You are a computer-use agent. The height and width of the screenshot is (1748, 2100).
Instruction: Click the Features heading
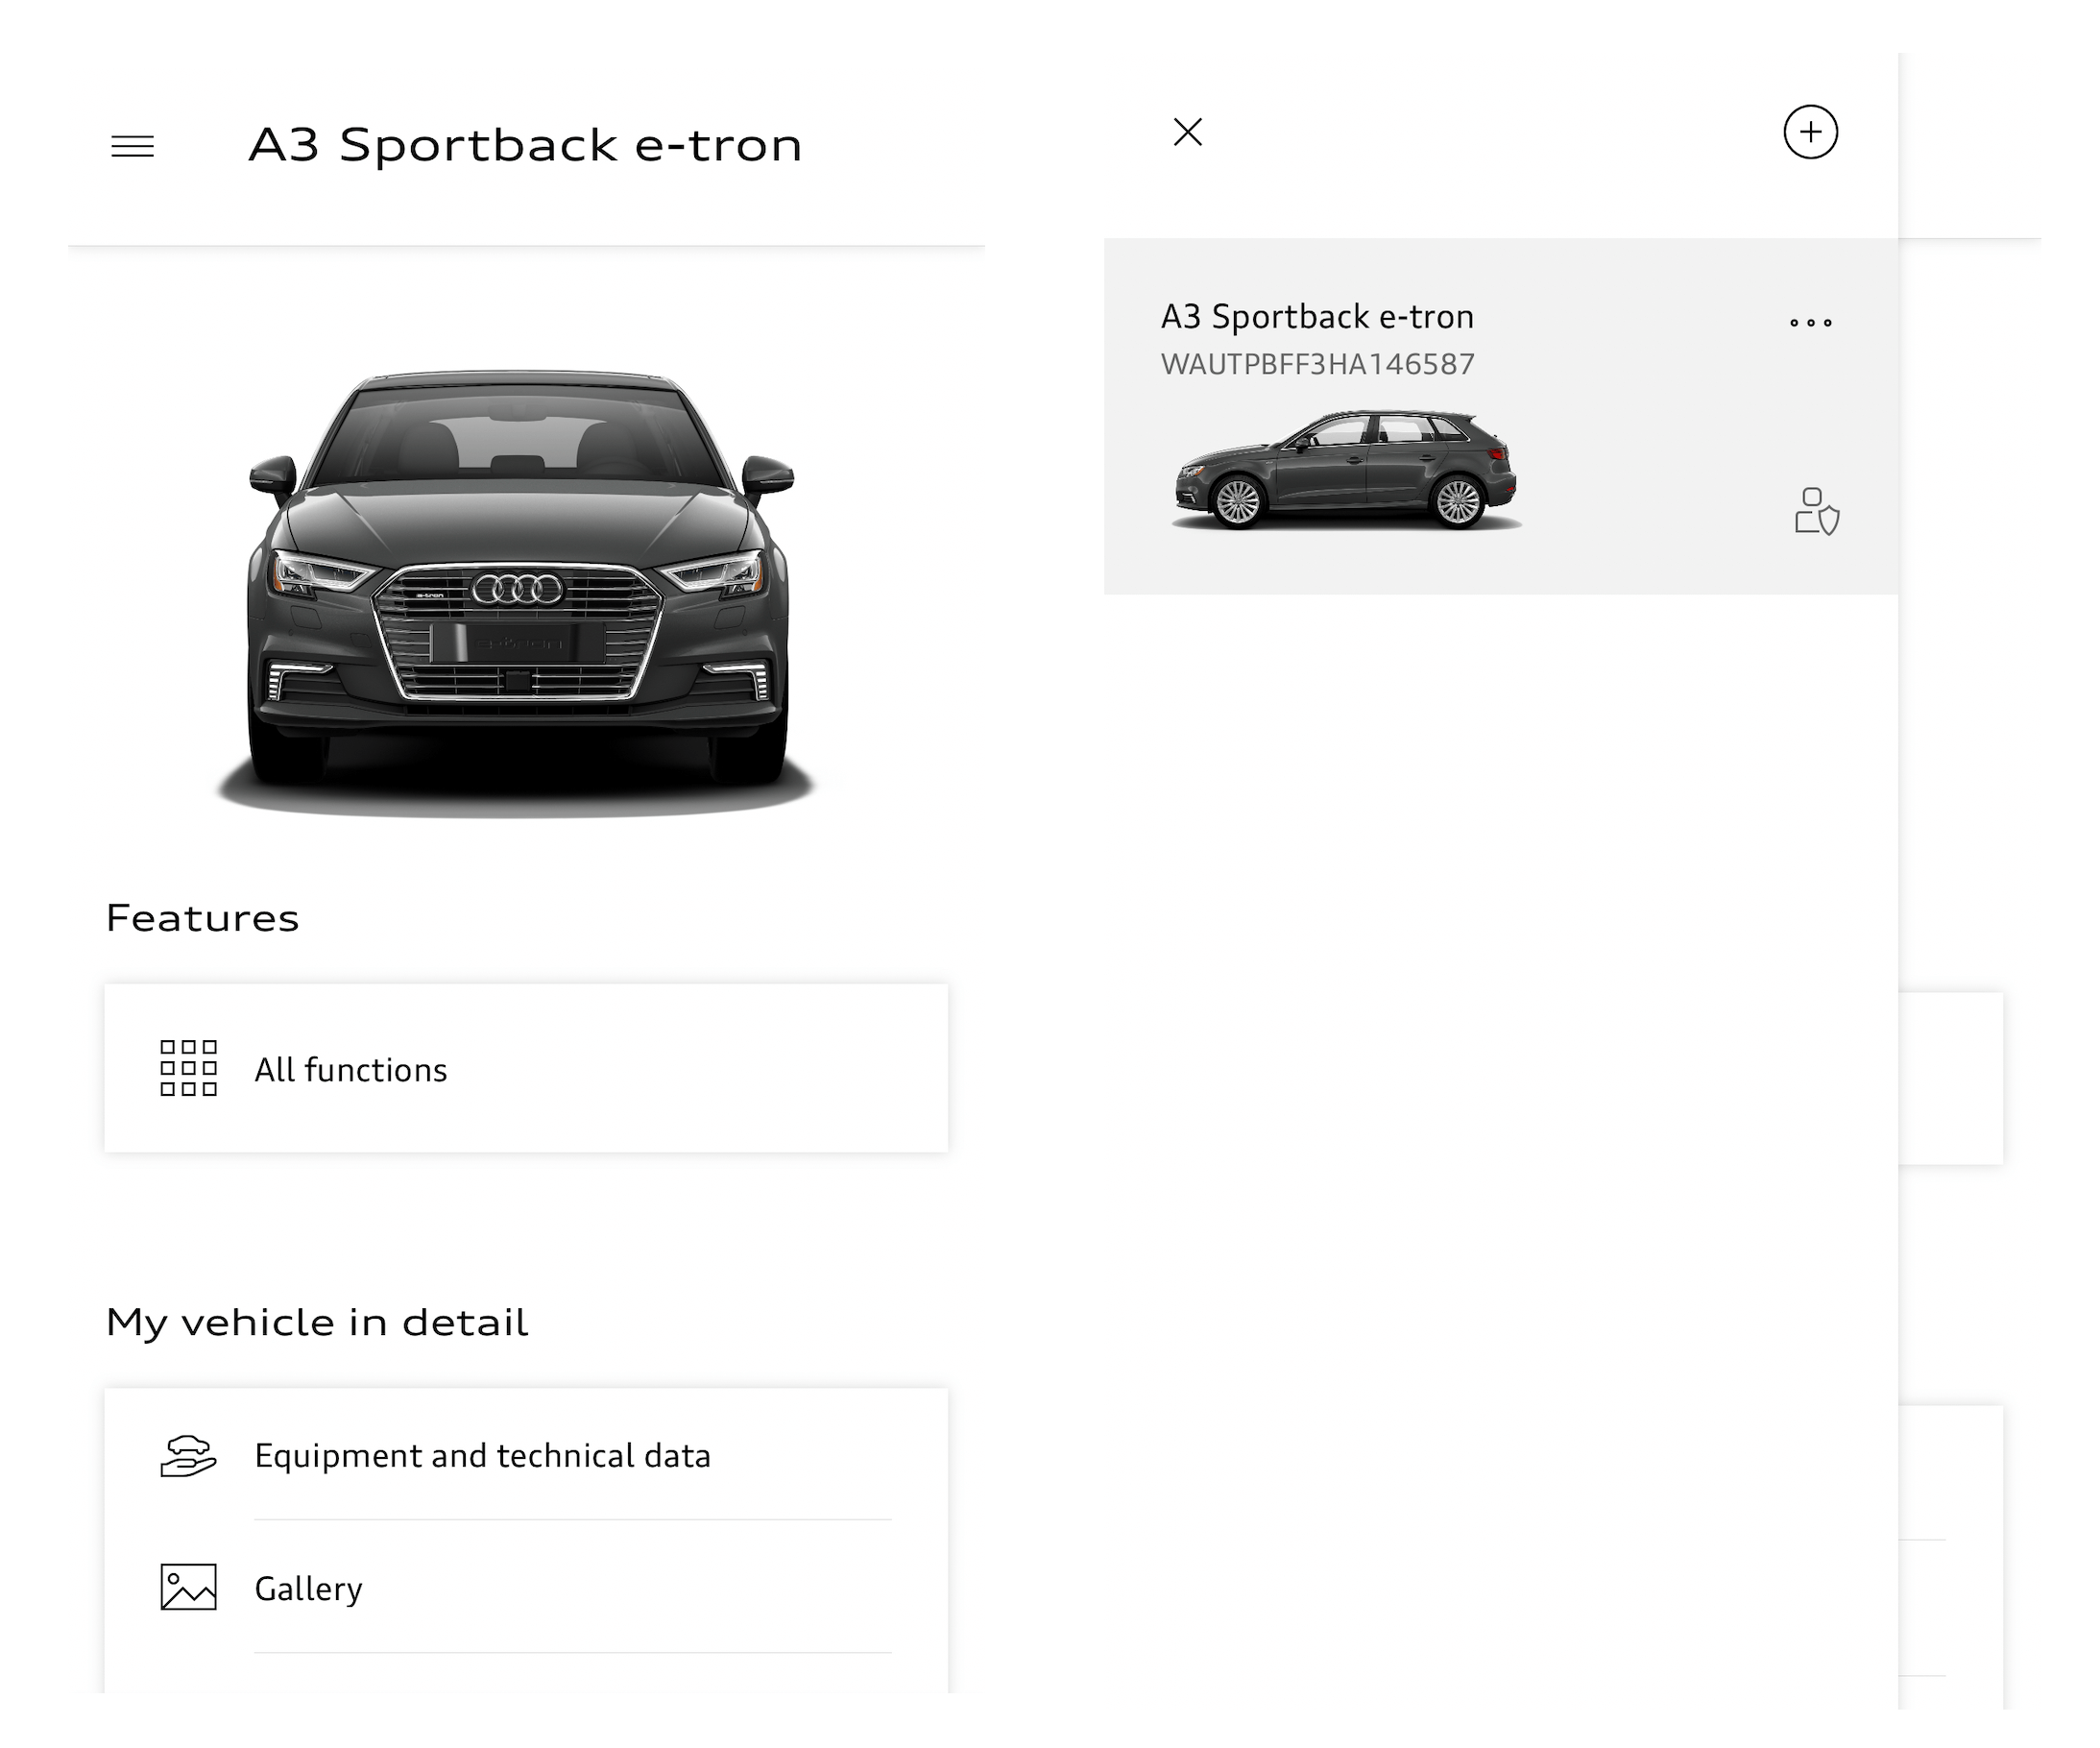pos(202,918)
